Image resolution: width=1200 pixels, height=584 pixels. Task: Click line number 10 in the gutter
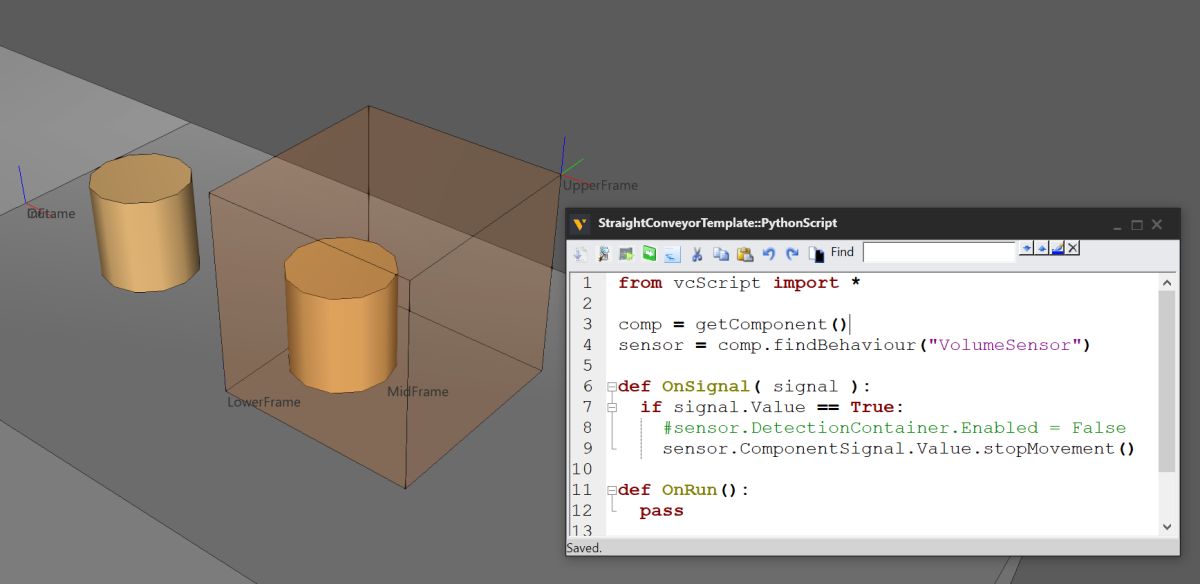[x=582, y=469]
